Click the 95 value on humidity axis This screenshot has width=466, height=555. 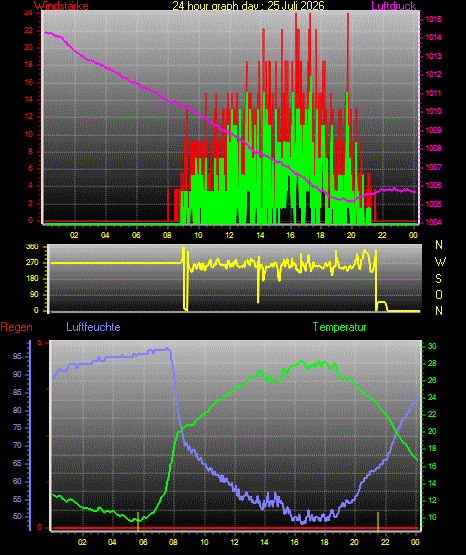(x=17, y=356)
